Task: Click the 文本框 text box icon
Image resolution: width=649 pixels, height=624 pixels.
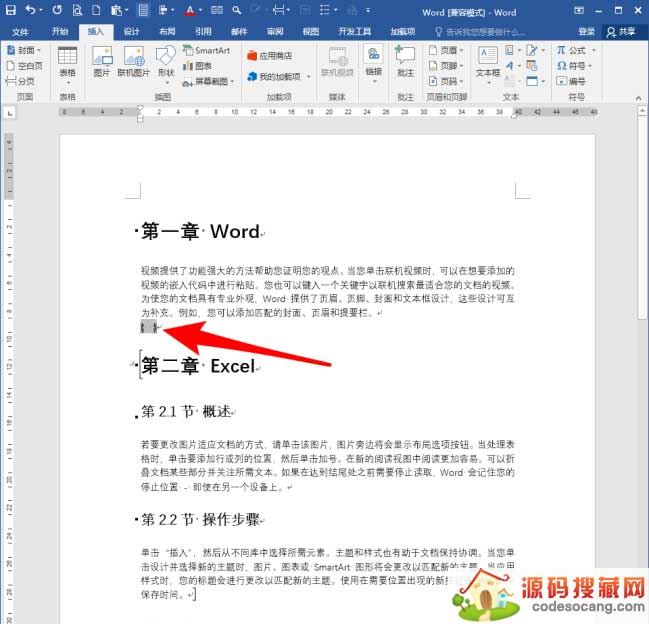Action: coord(488,60)
